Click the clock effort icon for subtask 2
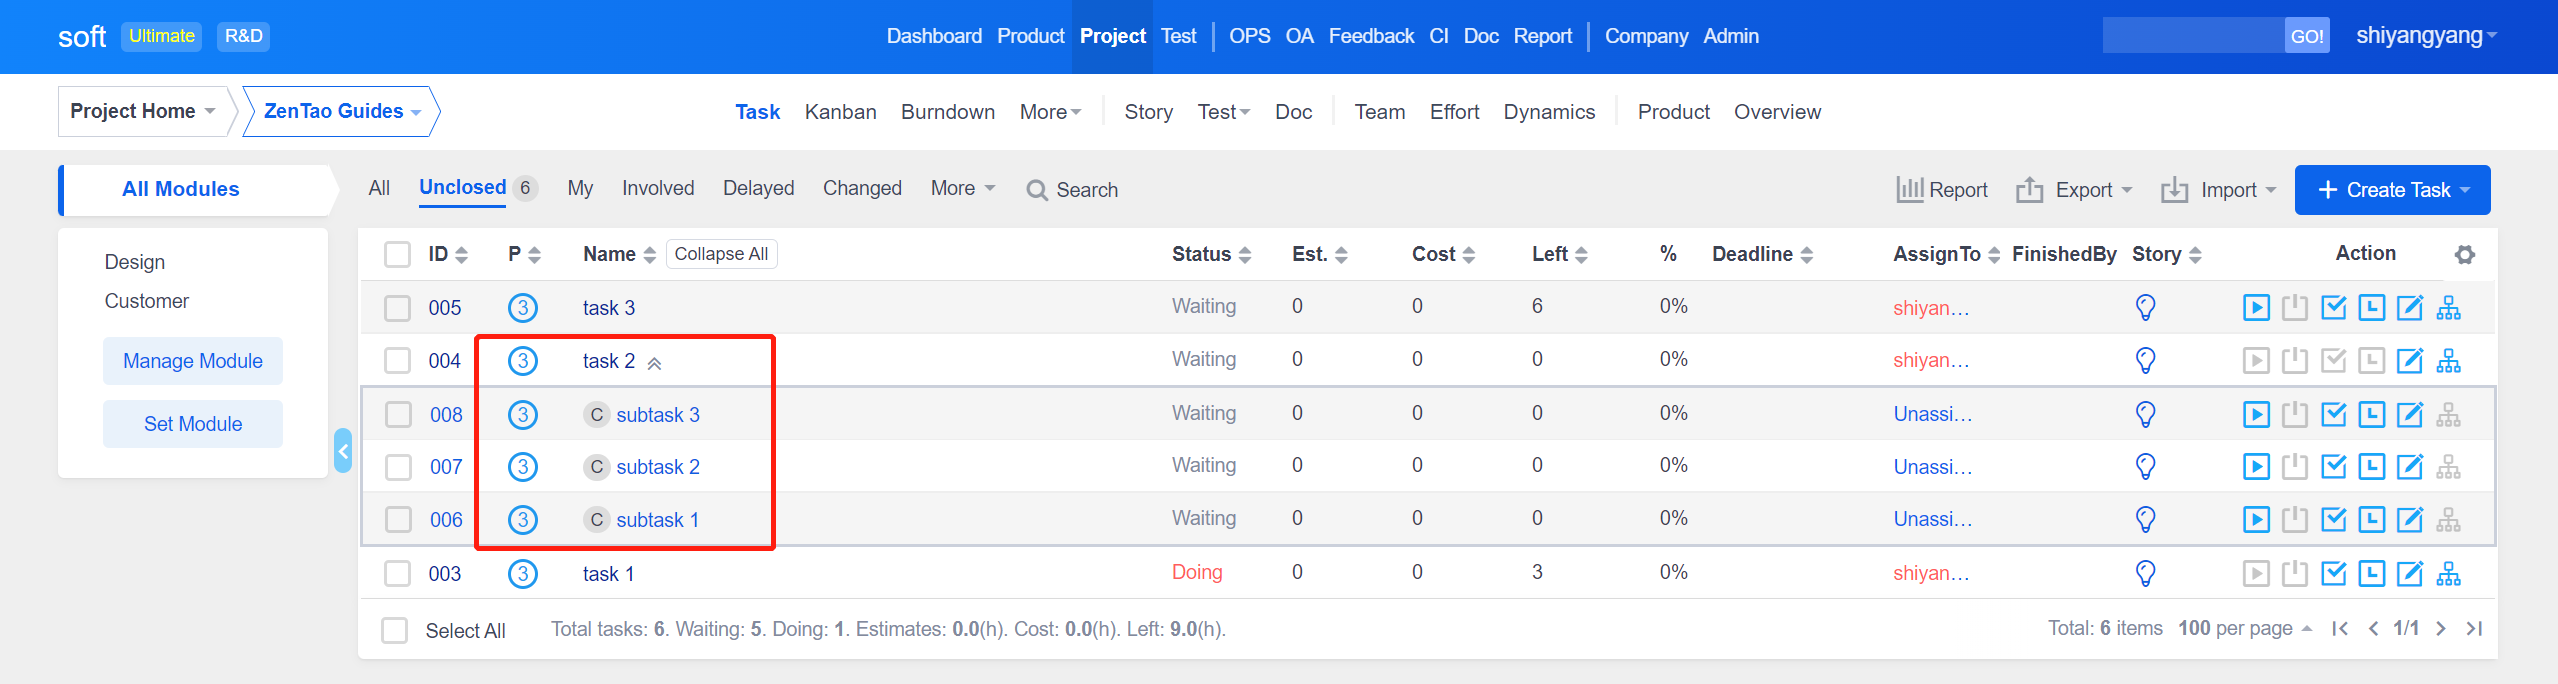Image resolution: width=2558 pixels, height=684 pixels. [2371, 467]
